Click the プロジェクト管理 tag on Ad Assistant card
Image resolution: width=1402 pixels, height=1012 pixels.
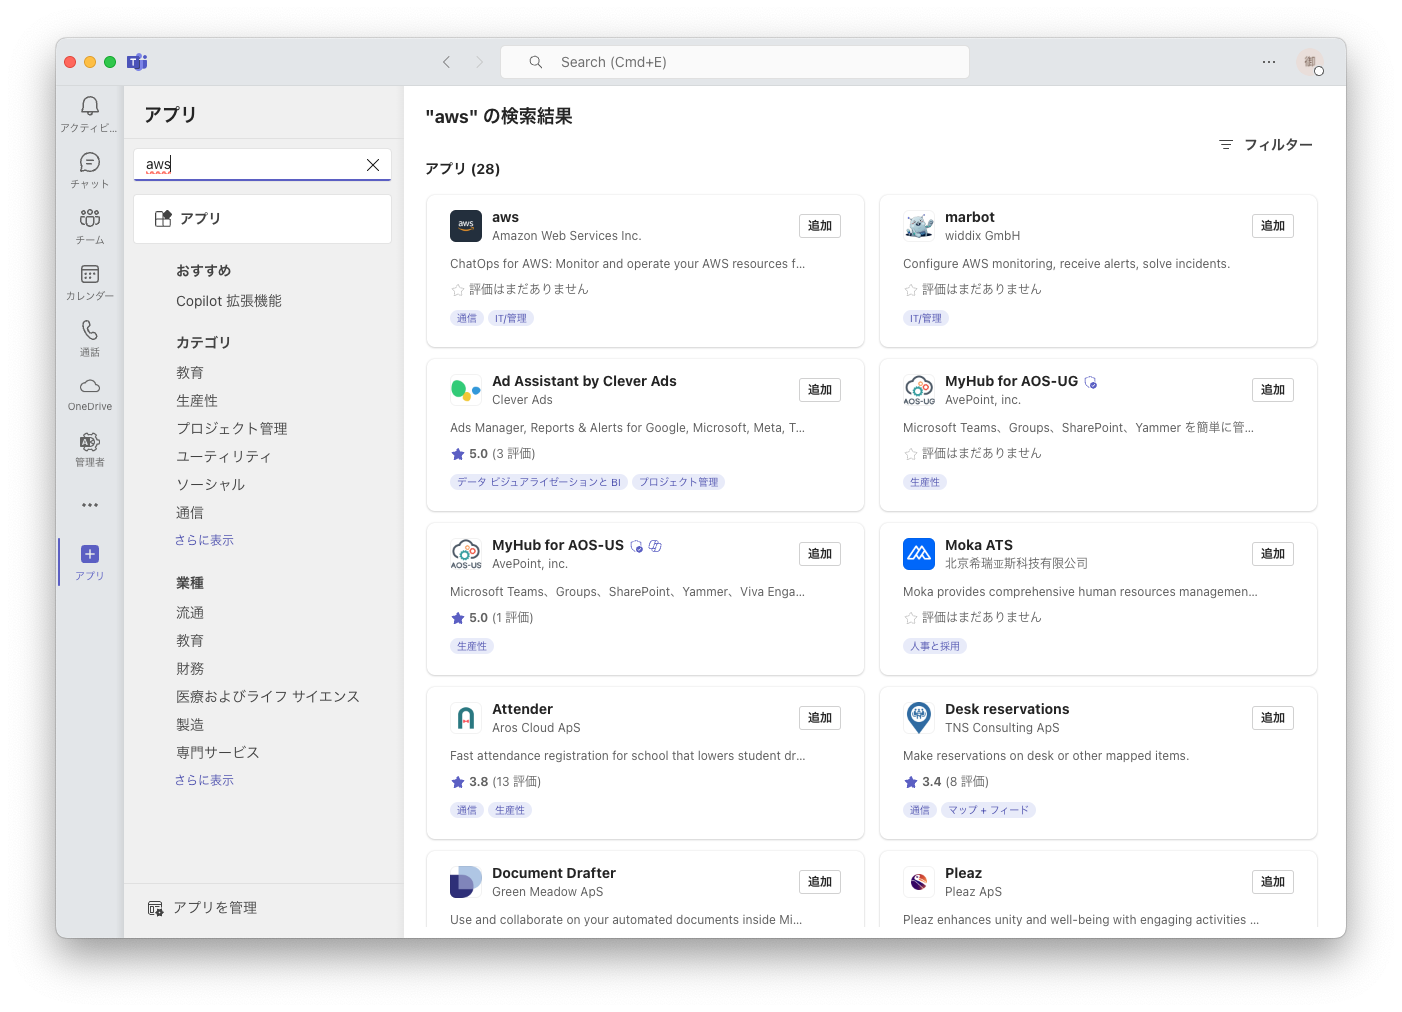679,482
